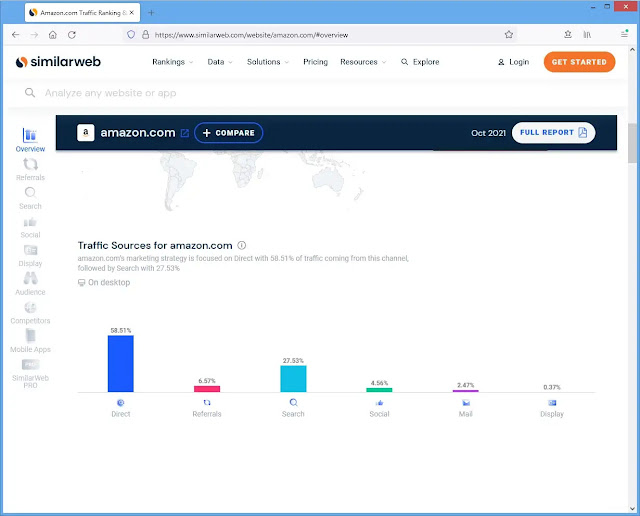
Task: Open Display section in sidebar
Action: (x=30, y=256)
